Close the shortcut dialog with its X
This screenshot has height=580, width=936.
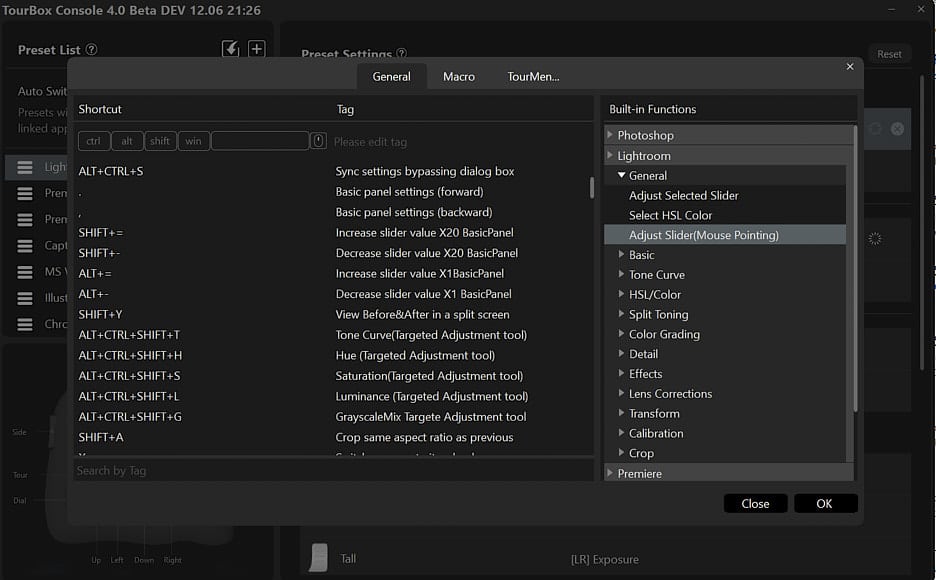(850, 66)
